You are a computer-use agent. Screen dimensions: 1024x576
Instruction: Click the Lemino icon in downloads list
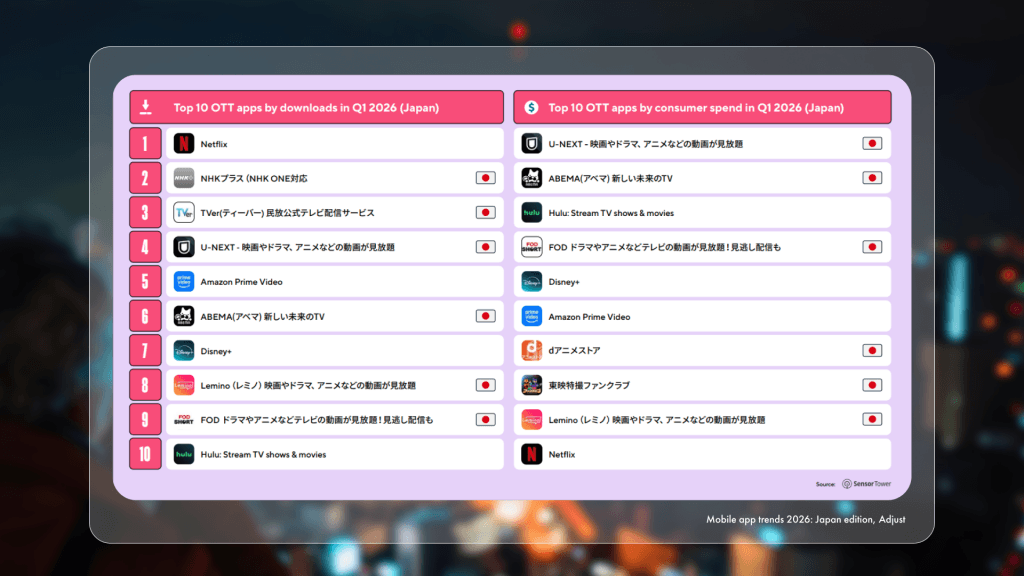184,385
